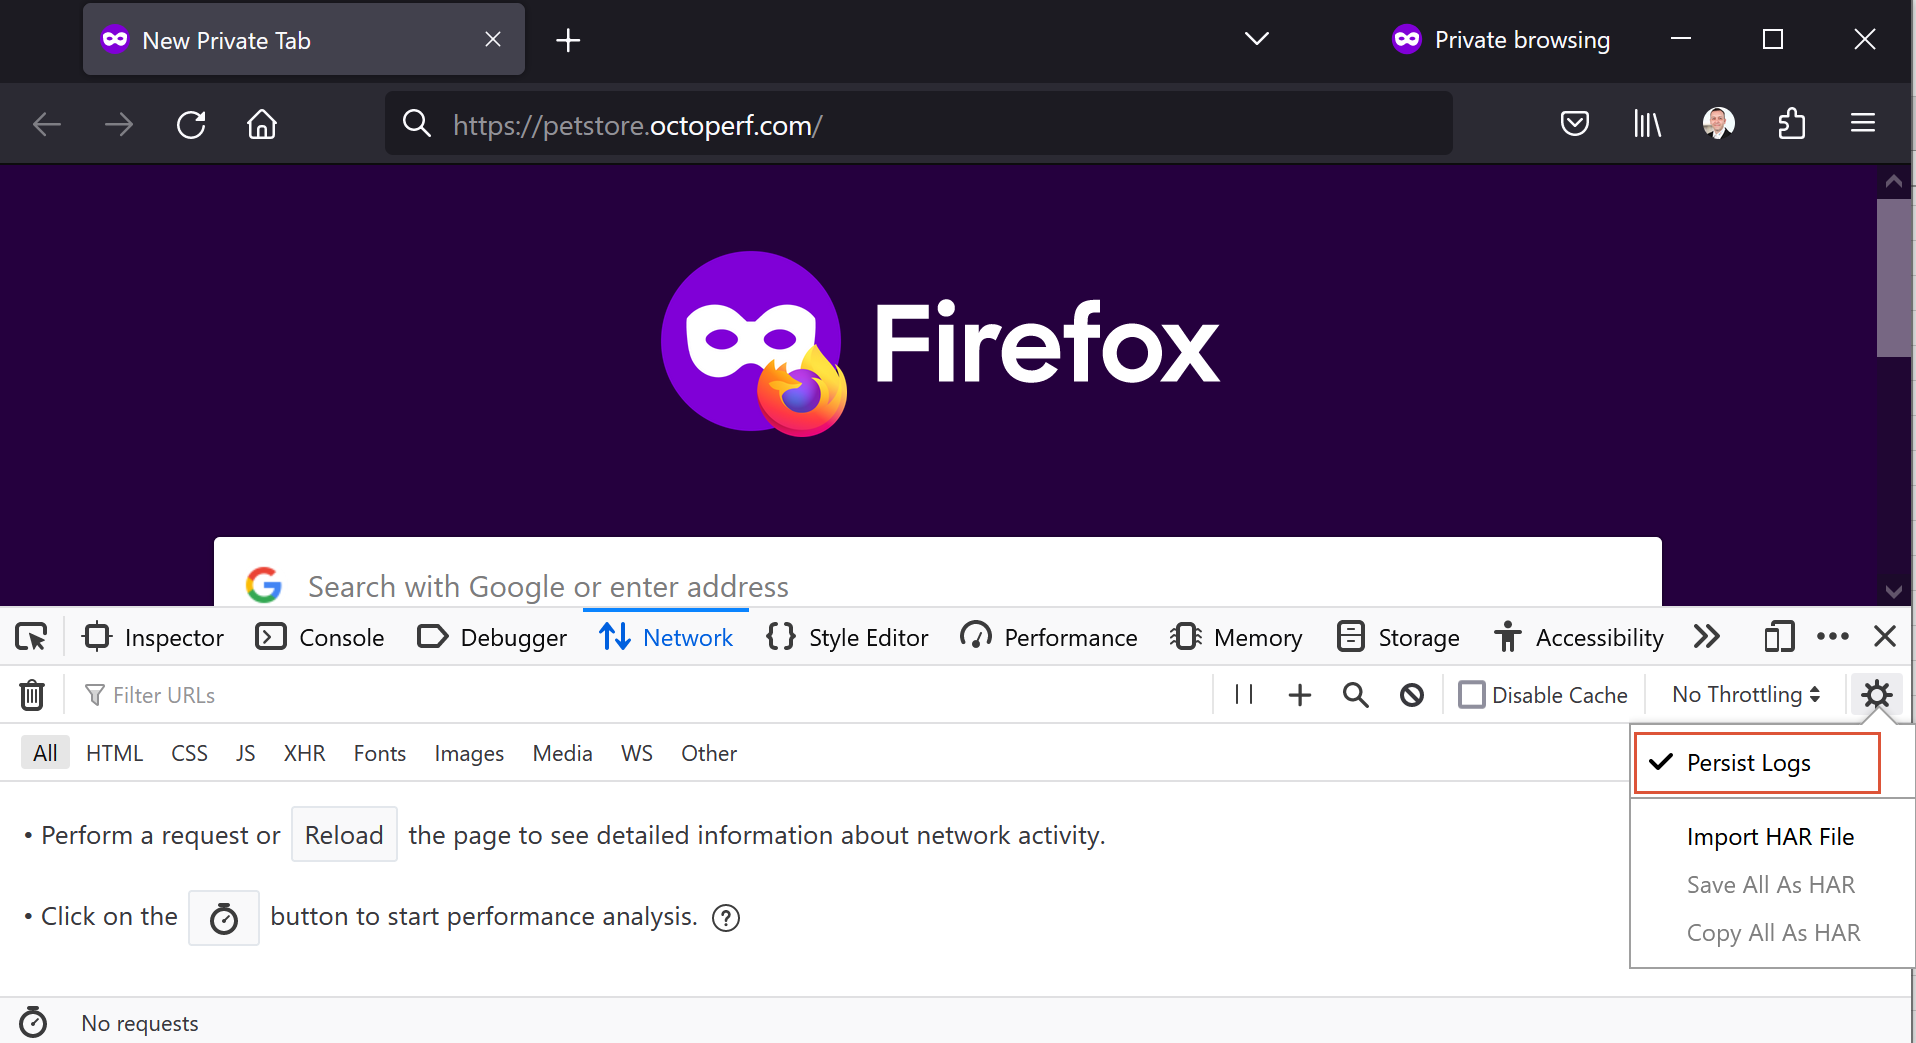Filter requests by WS

(x=636, y=753)
